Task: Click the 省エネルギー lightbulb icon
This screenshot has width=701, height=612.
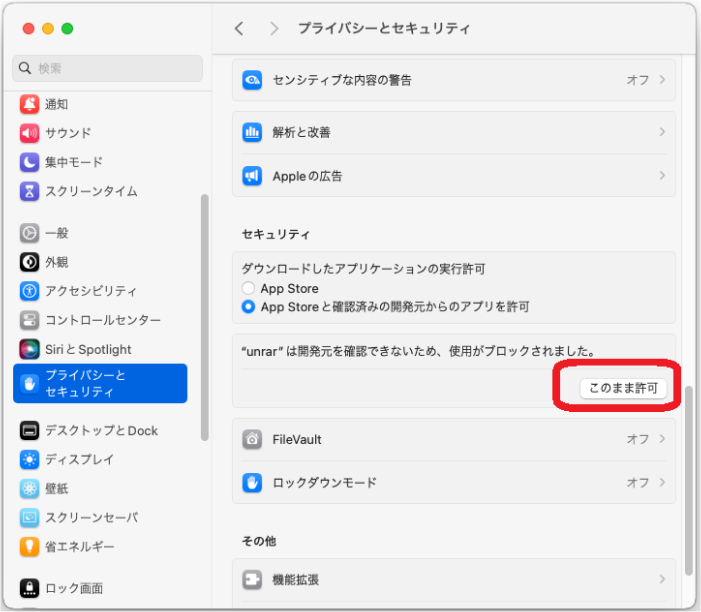Action: [x=30, y=546]
